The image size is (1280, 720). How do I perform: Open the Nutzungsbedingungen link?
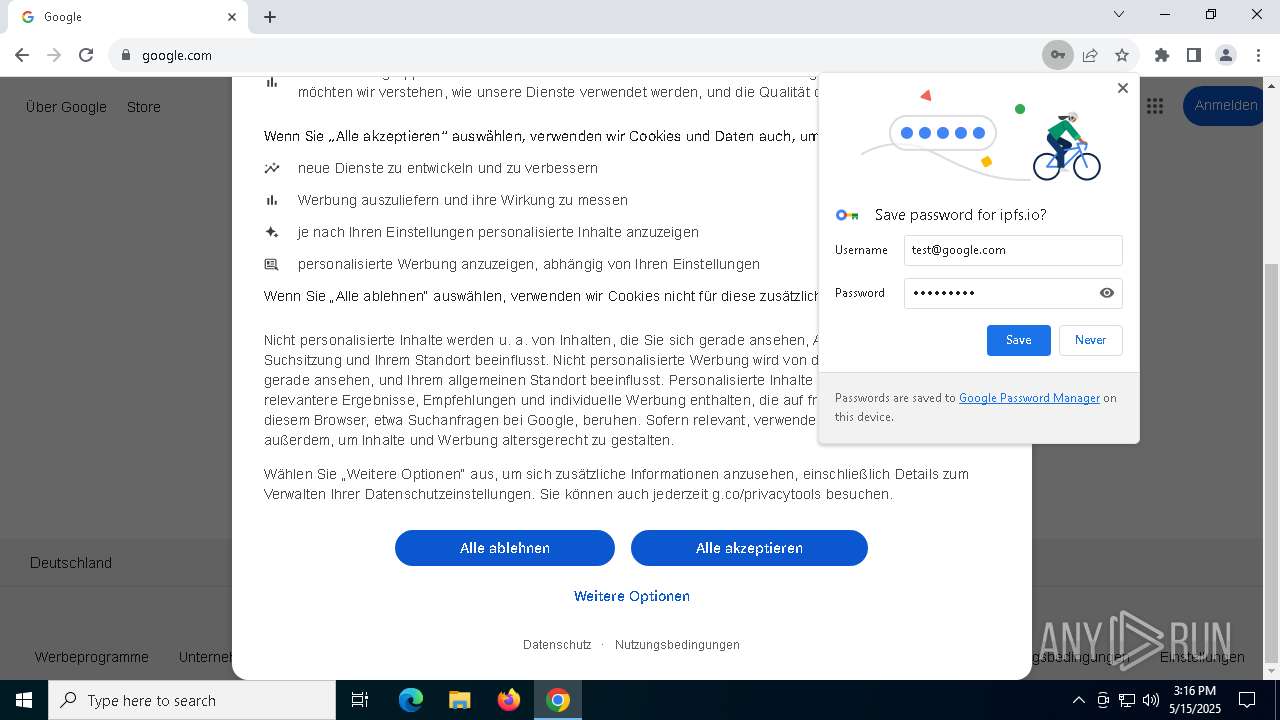(x=677, y=645)
